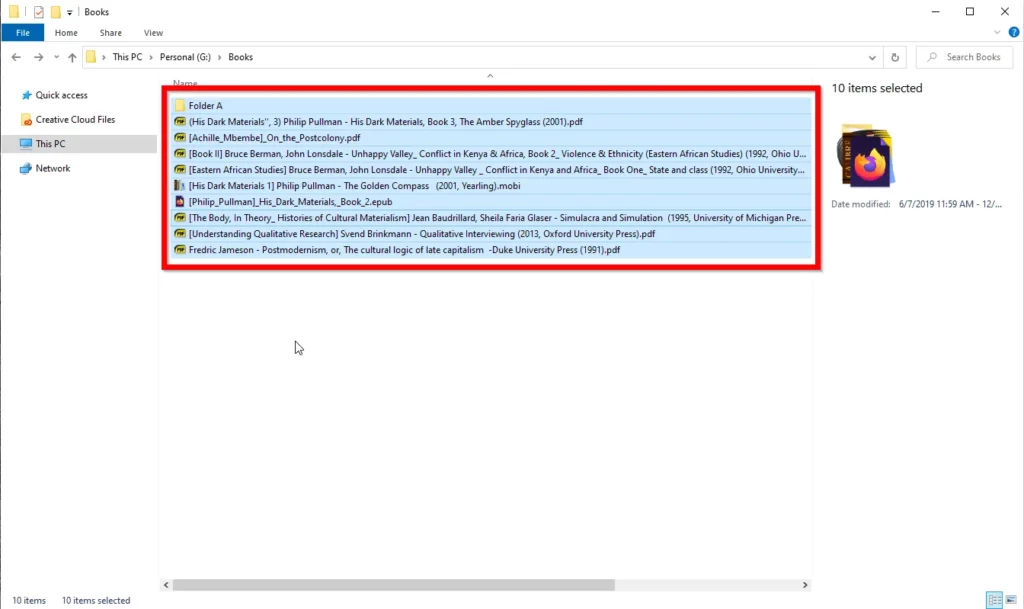1024x609 pixels.
Task: Click the Properties icon in Quick Access Toolbar
Action: [x=38, y=11]
